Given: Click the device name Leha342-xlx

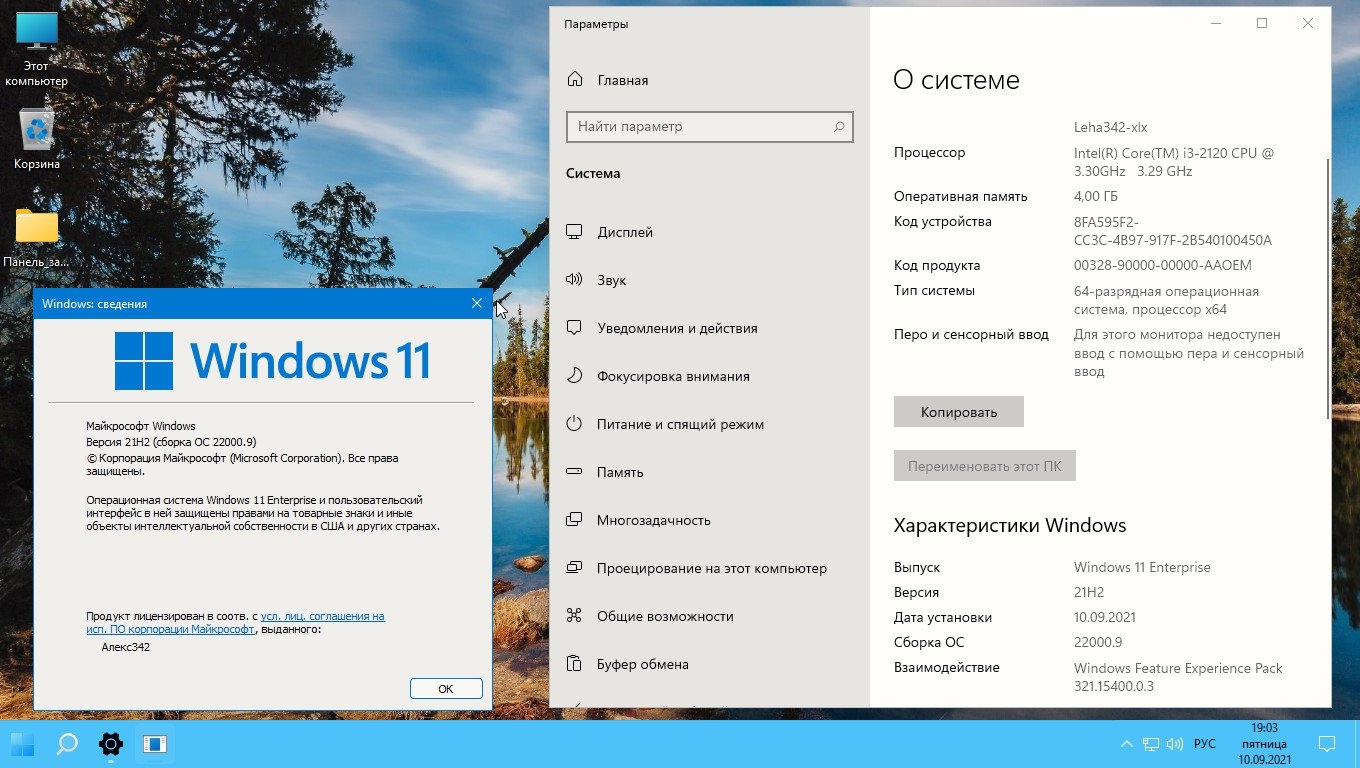Looking at the screenshot, I should point(1111,127).
